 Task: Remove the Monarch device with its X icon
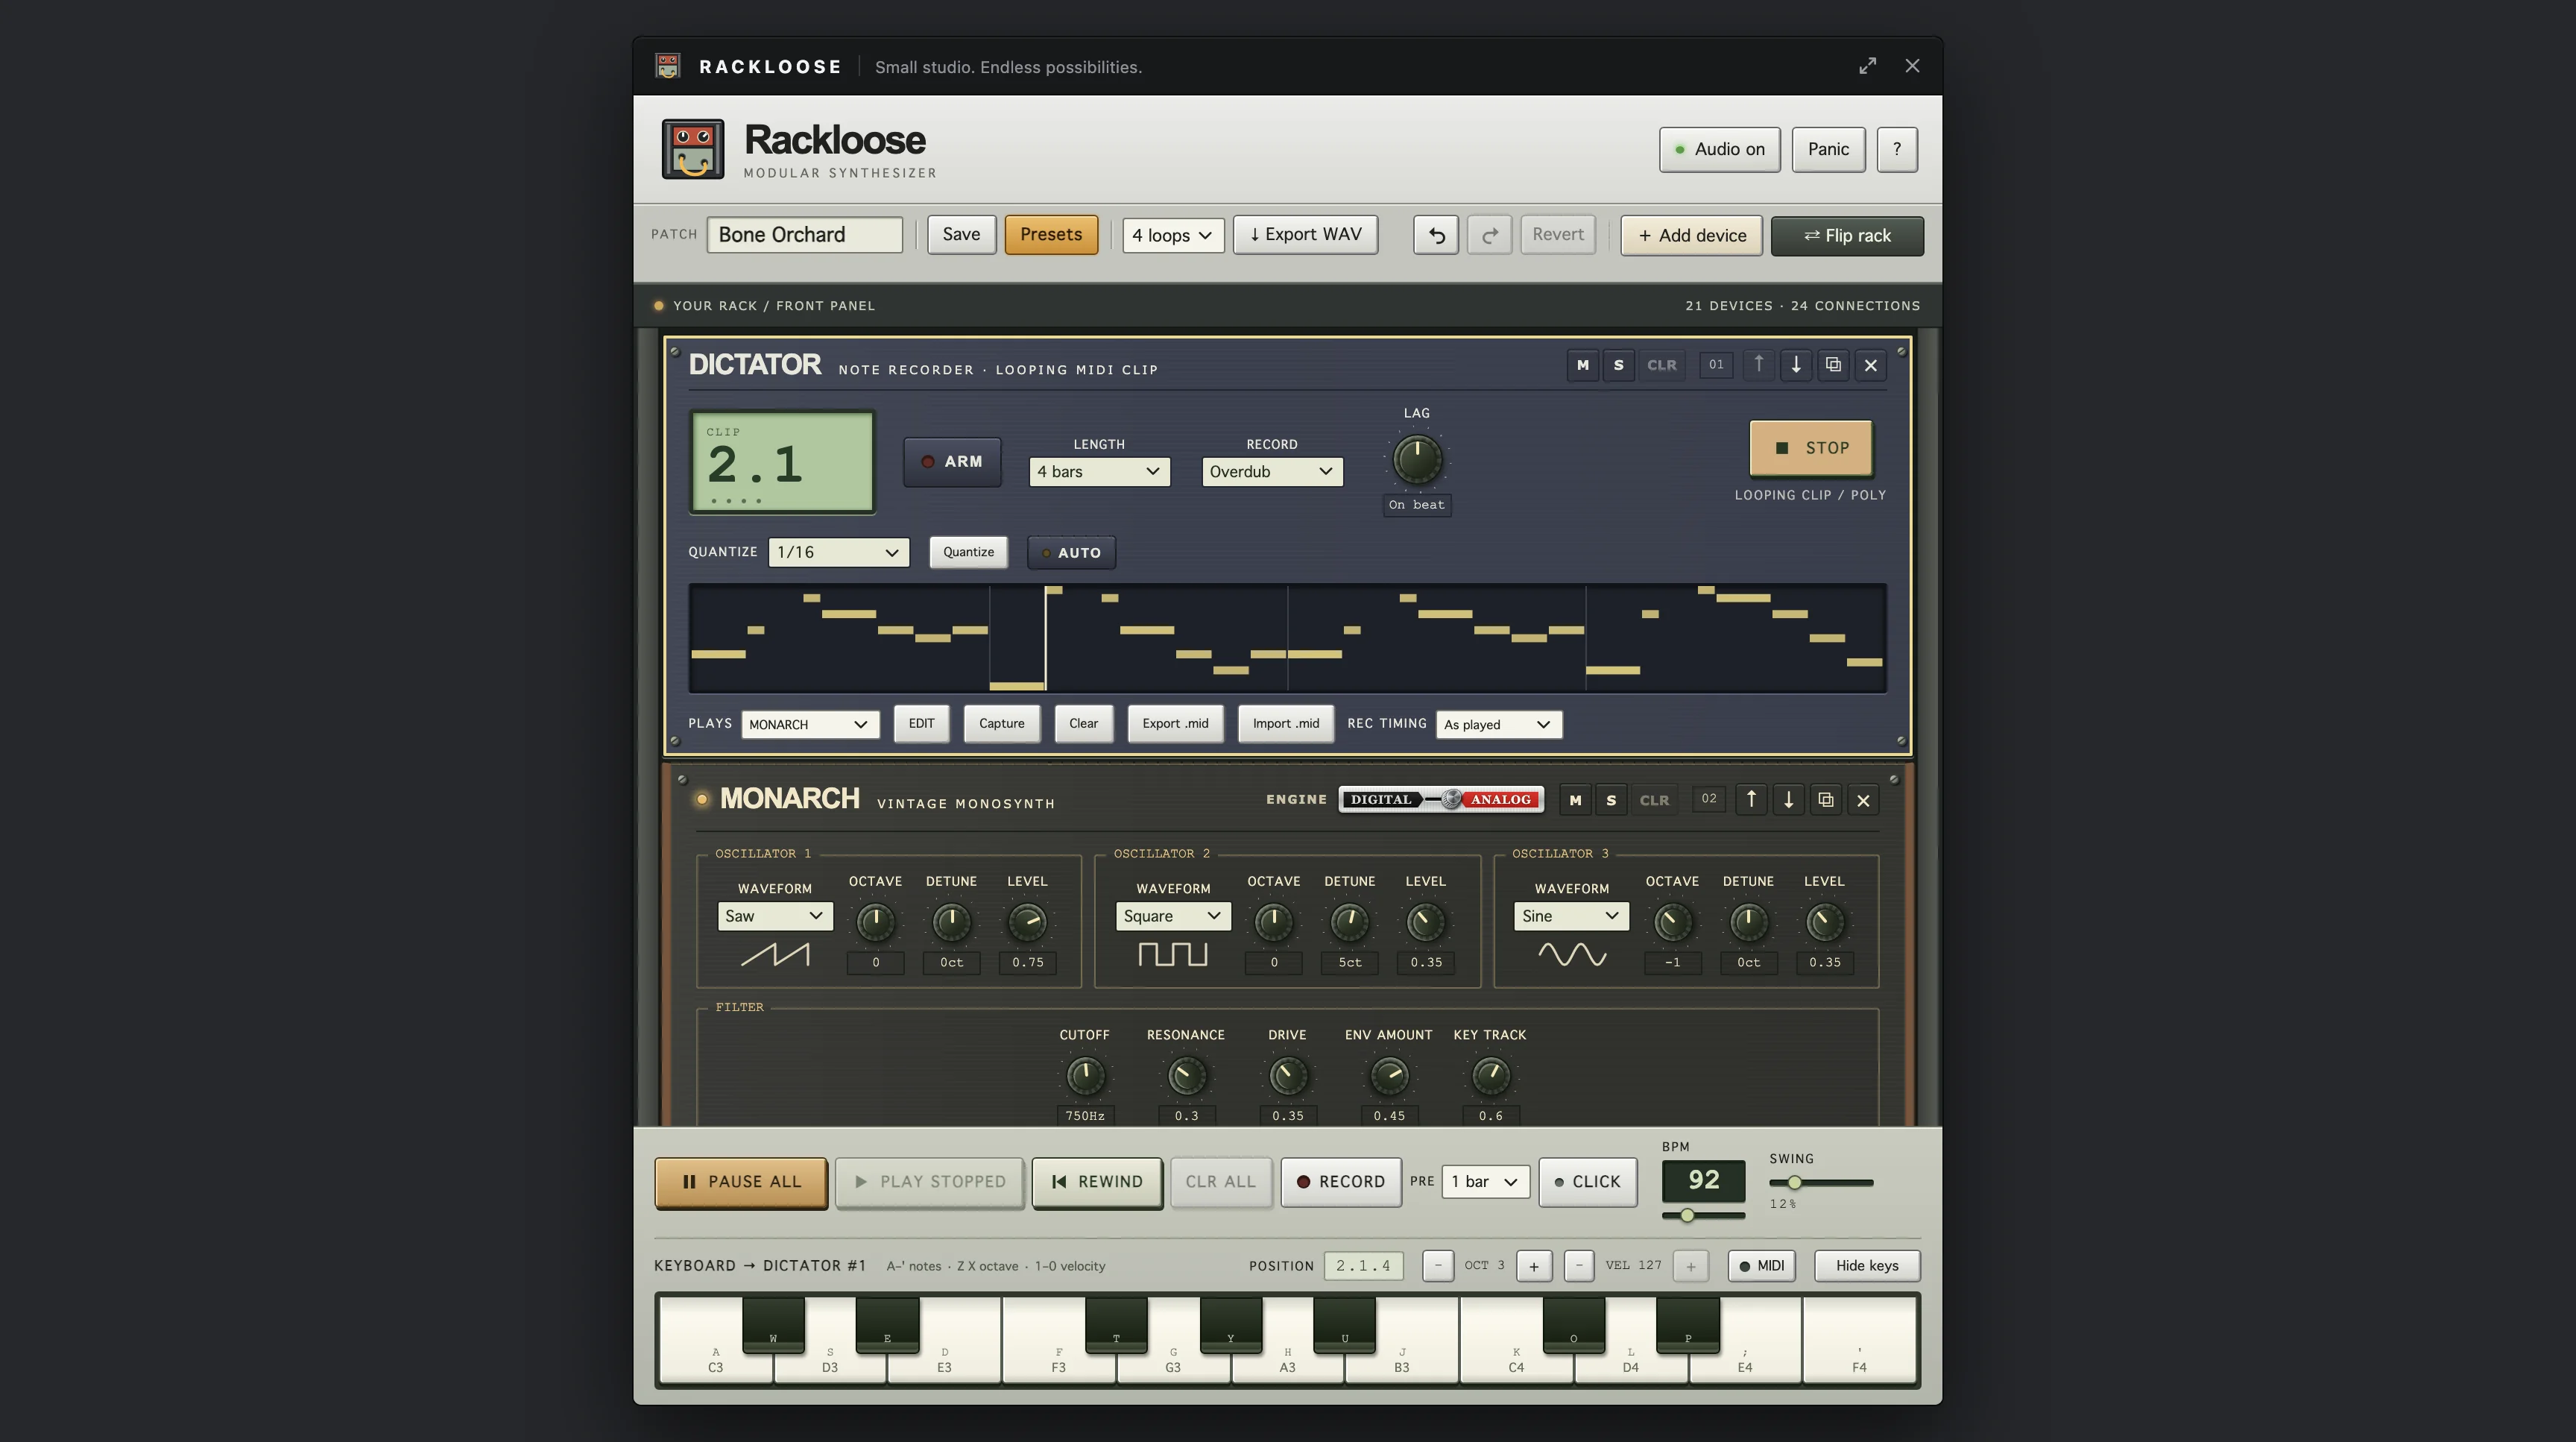1863,800
